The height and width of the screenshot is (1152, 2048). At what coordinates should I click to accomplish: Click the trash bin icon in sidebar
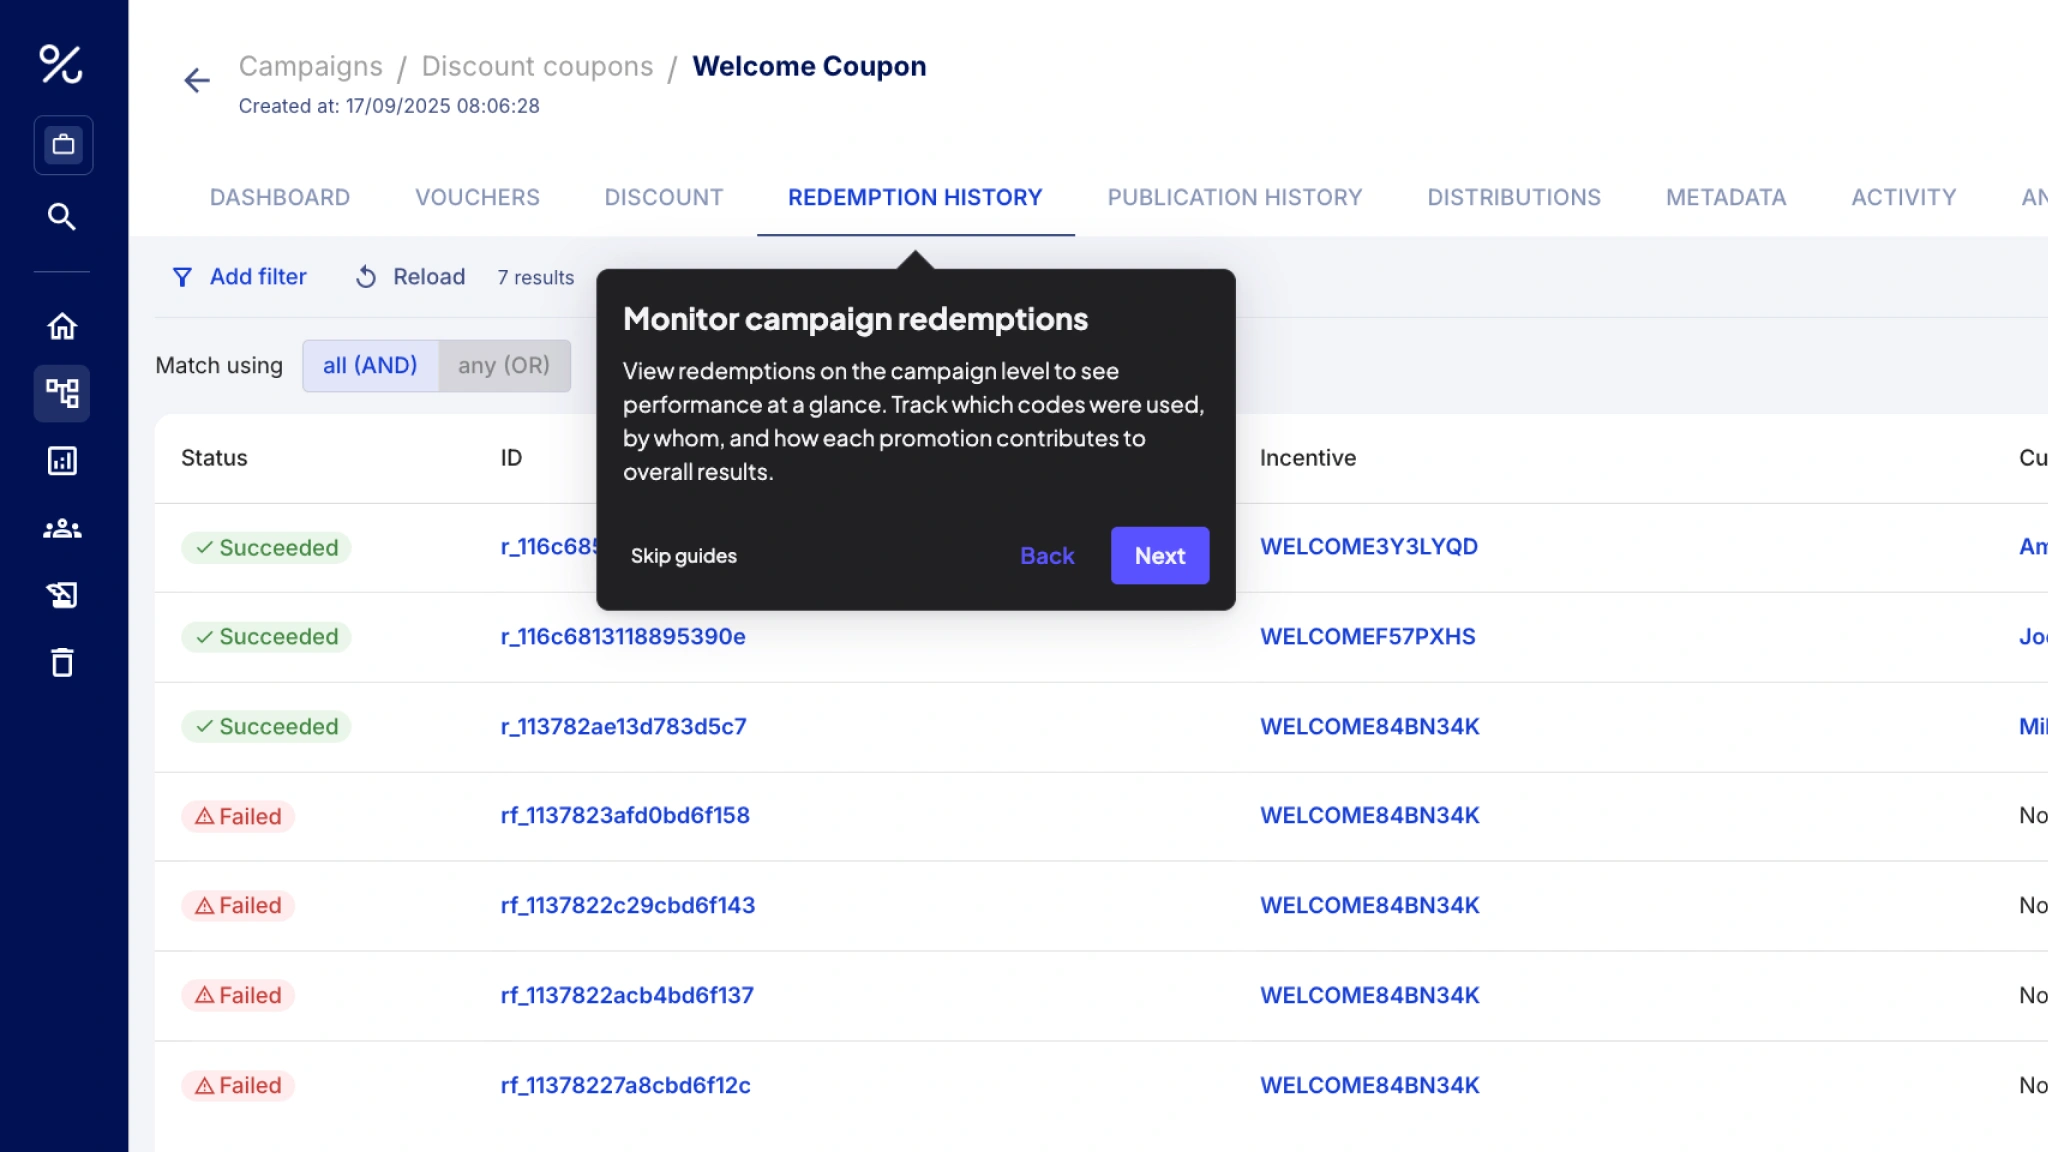click(x=62, y=663)
